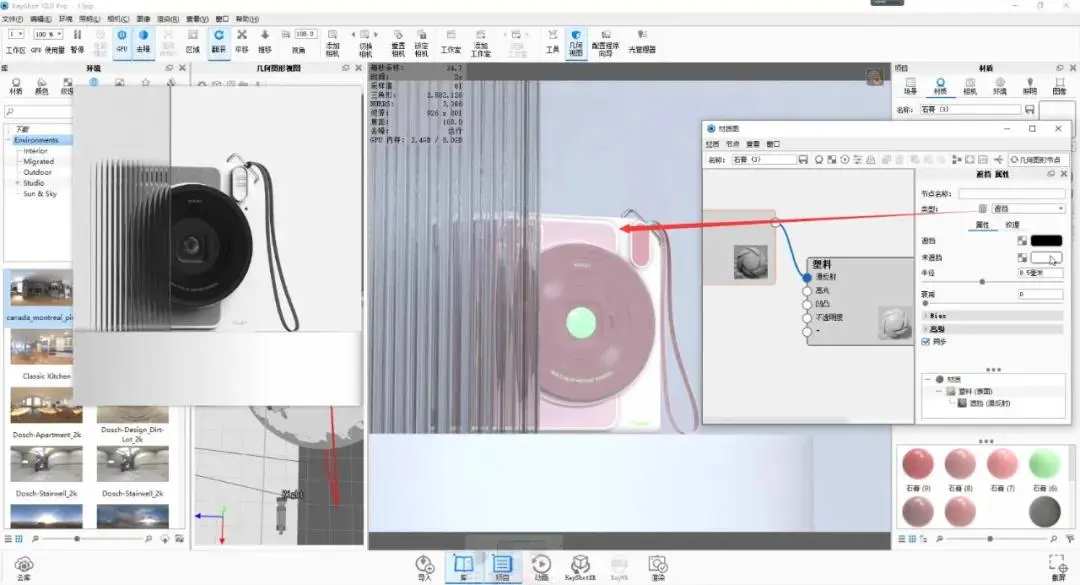This screenshot has width=1080, height=585.
Task: Open the 节点 Nodes menu in material graph
Action: click(x=732, y=144)
